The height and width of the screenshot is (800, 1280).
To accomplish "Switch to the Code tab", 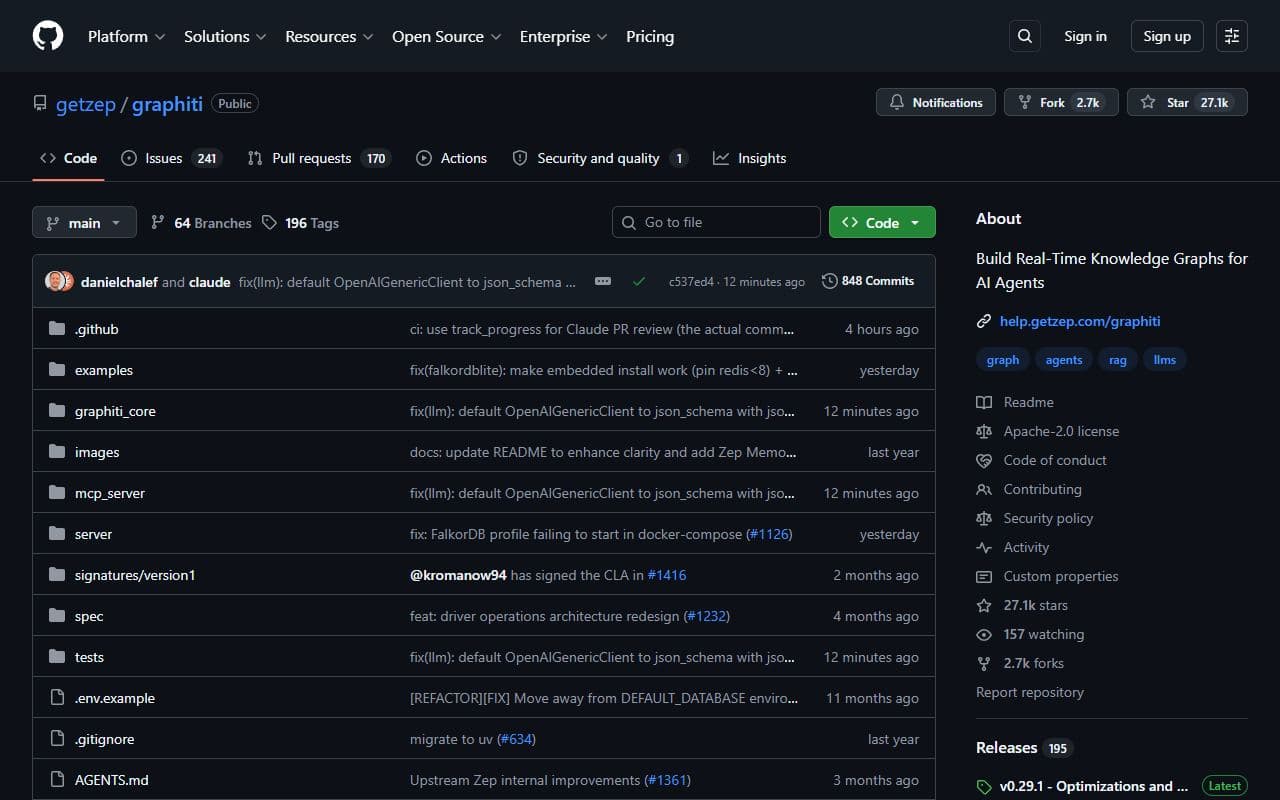I will (68, 158).
